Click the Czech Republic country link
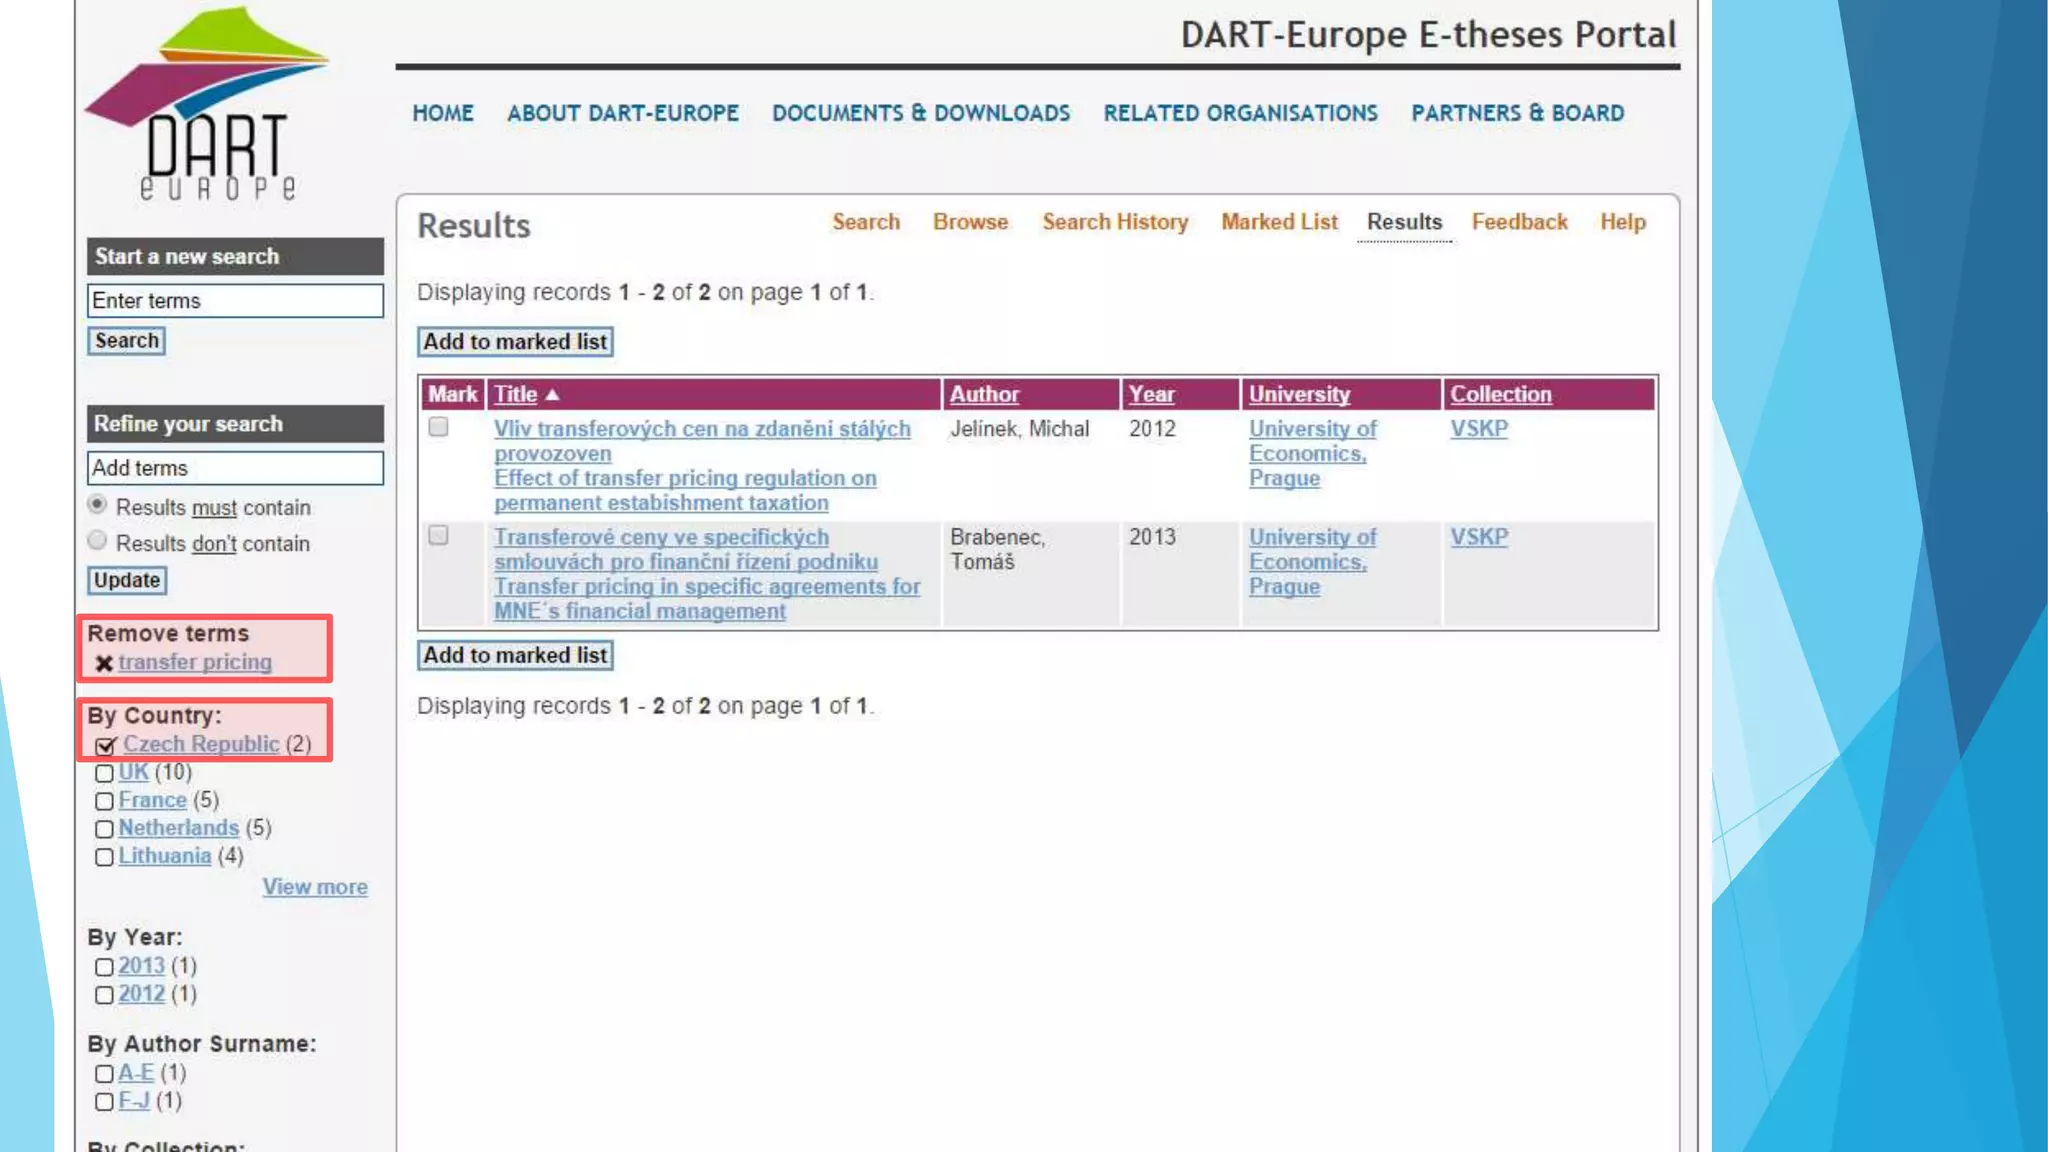This screenshot has width=2048, height=1152. point(201,744)
